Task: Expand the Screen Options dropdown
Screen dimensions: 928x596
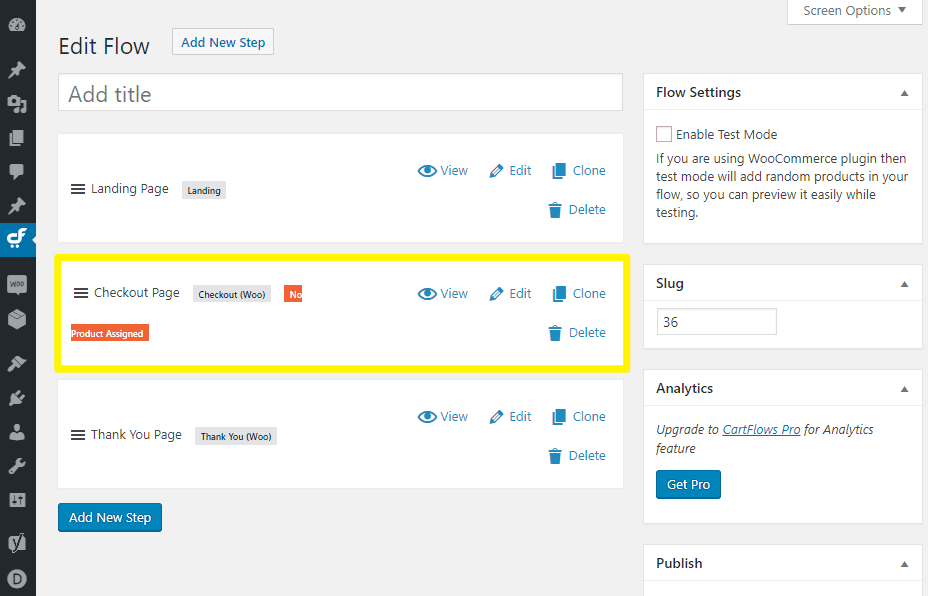Action: tap(855, 11)
